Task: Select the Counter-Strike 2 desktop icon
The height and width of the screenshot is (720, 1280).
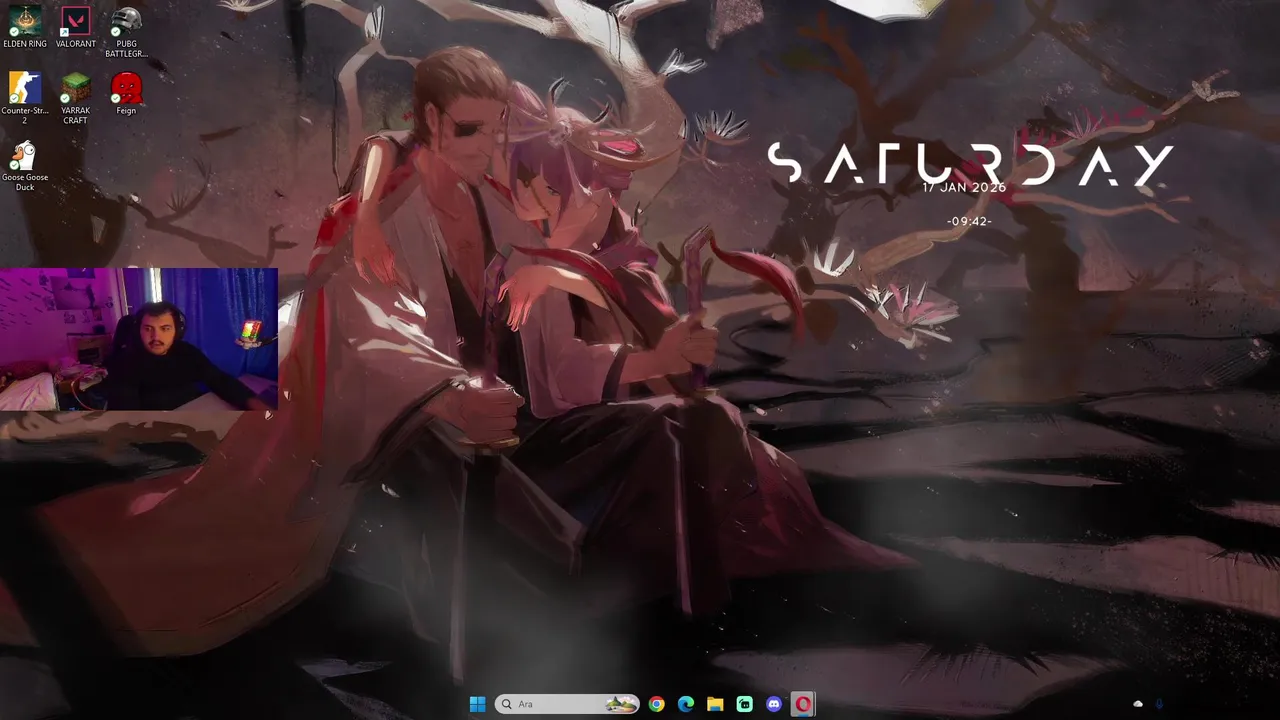Action: [25, 98]
